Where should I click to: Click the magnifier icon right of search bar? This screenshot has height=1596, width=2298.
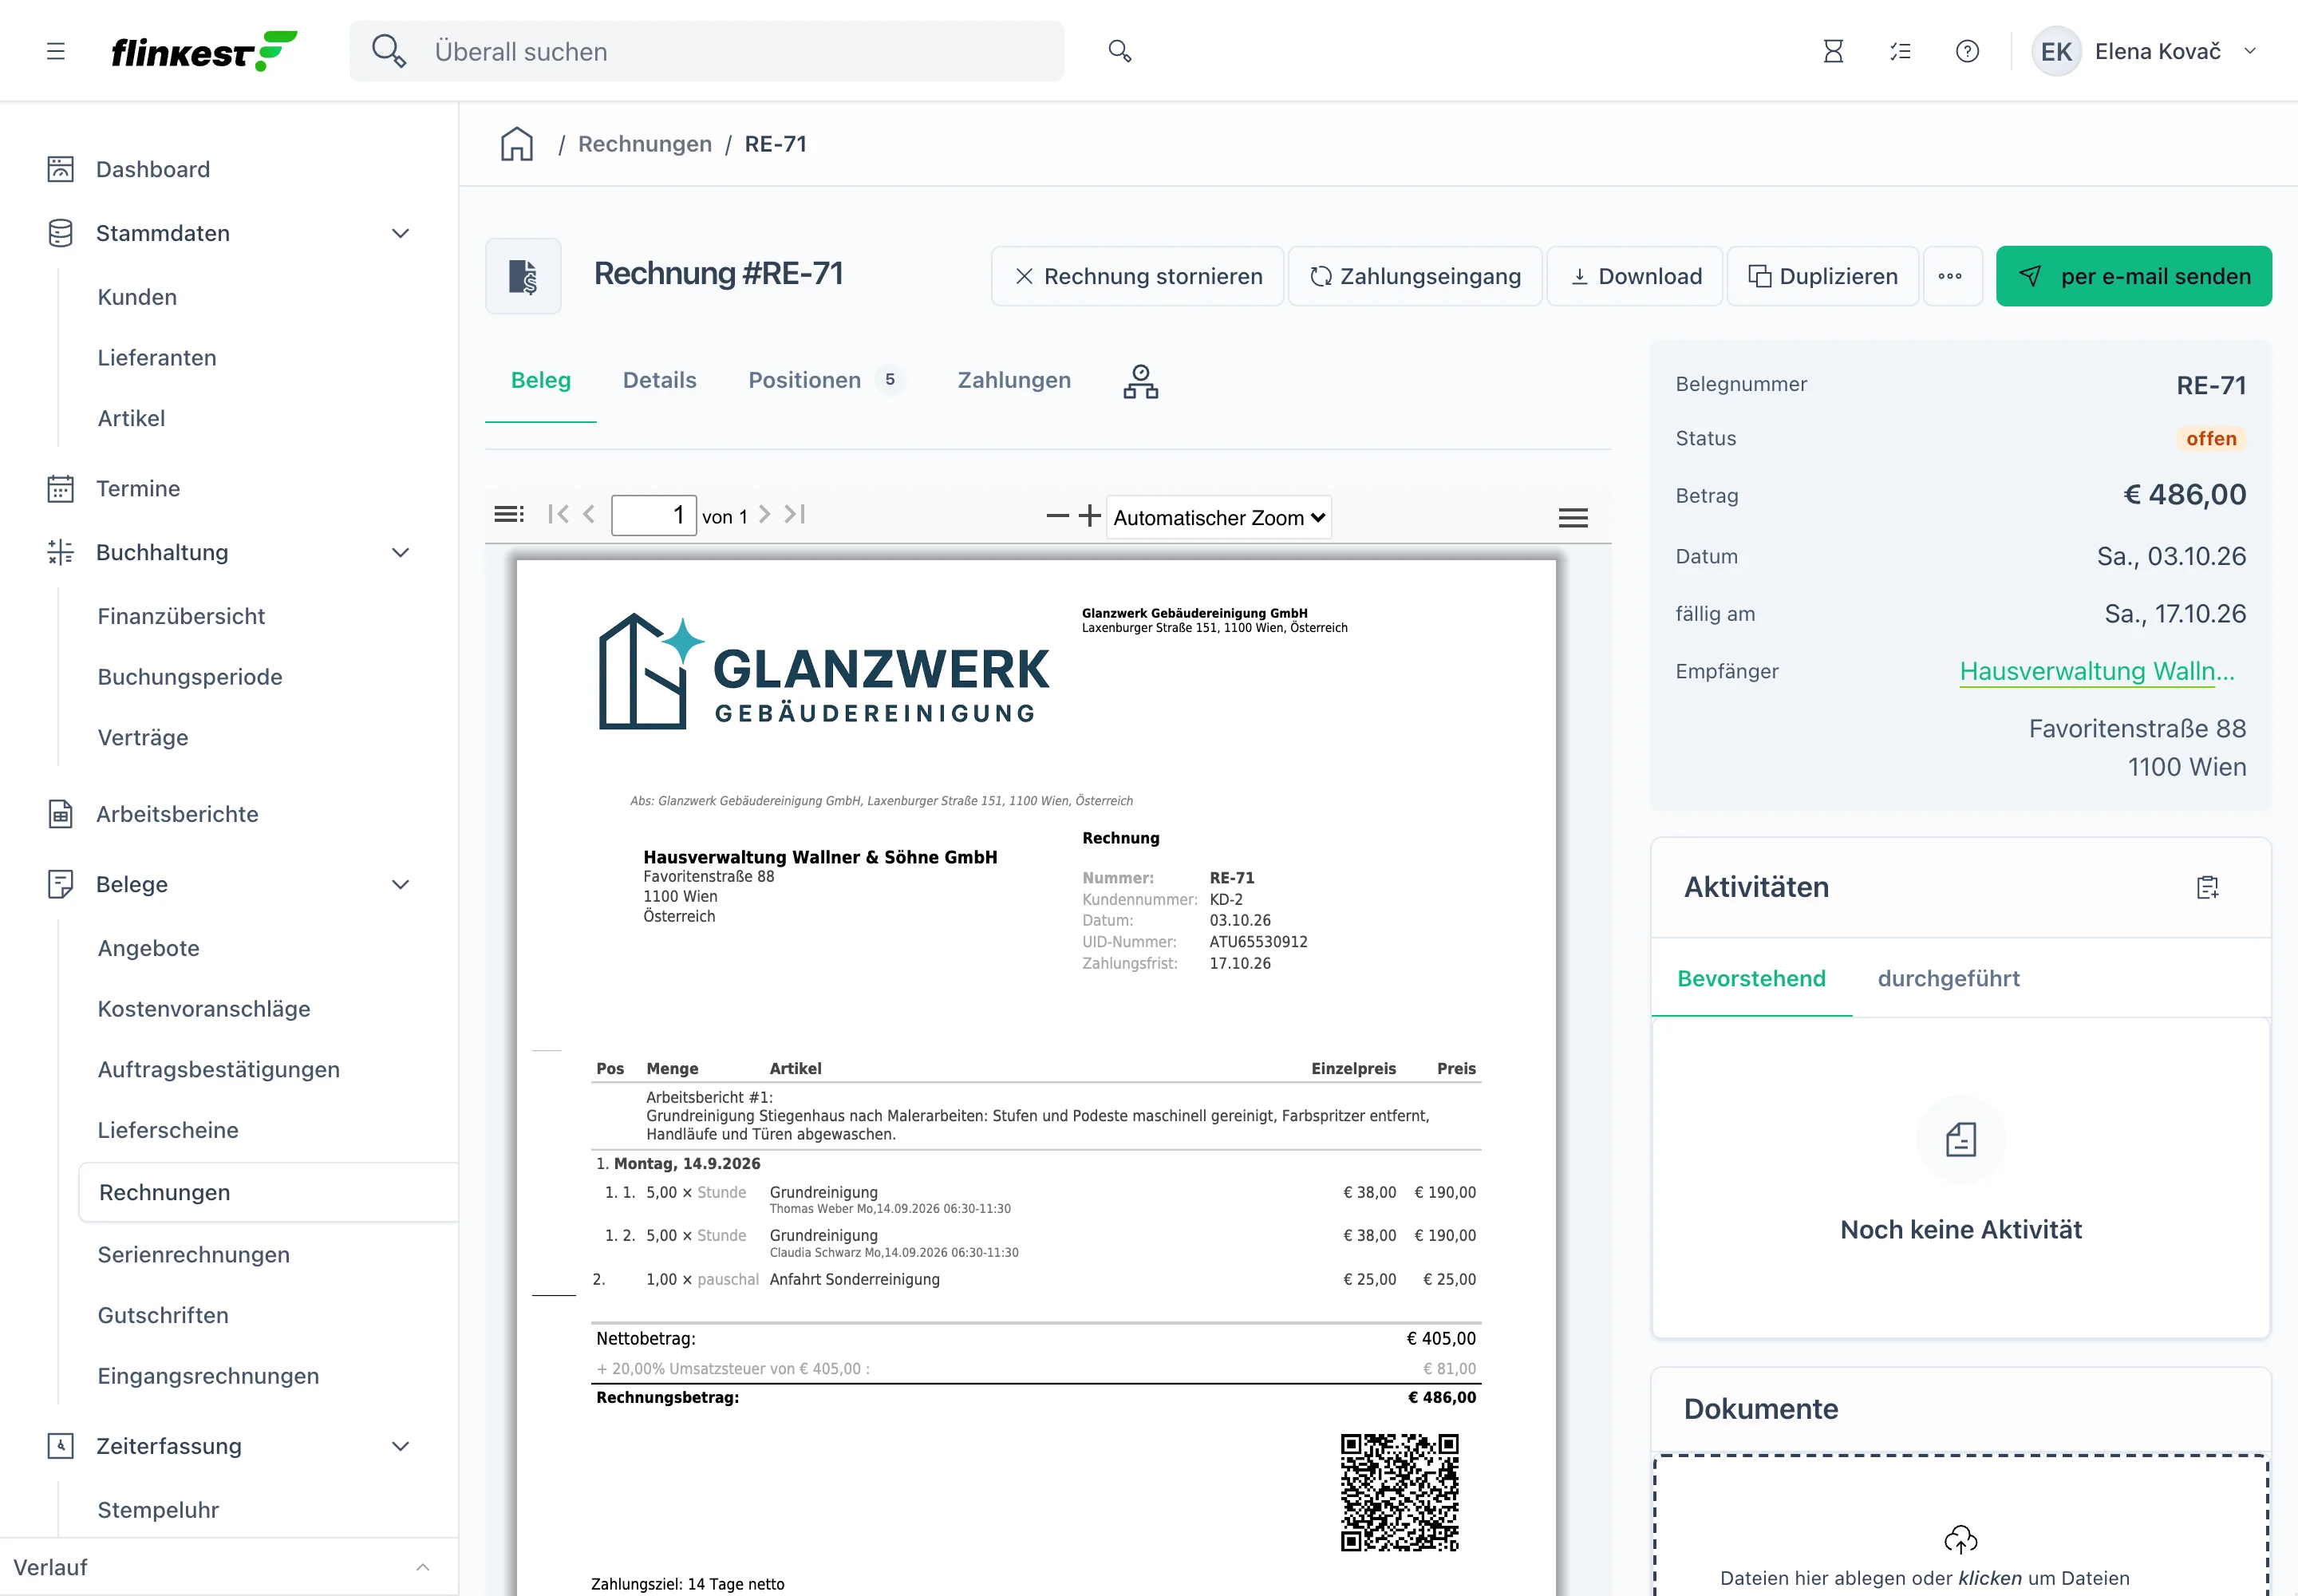pos(1119,51)
